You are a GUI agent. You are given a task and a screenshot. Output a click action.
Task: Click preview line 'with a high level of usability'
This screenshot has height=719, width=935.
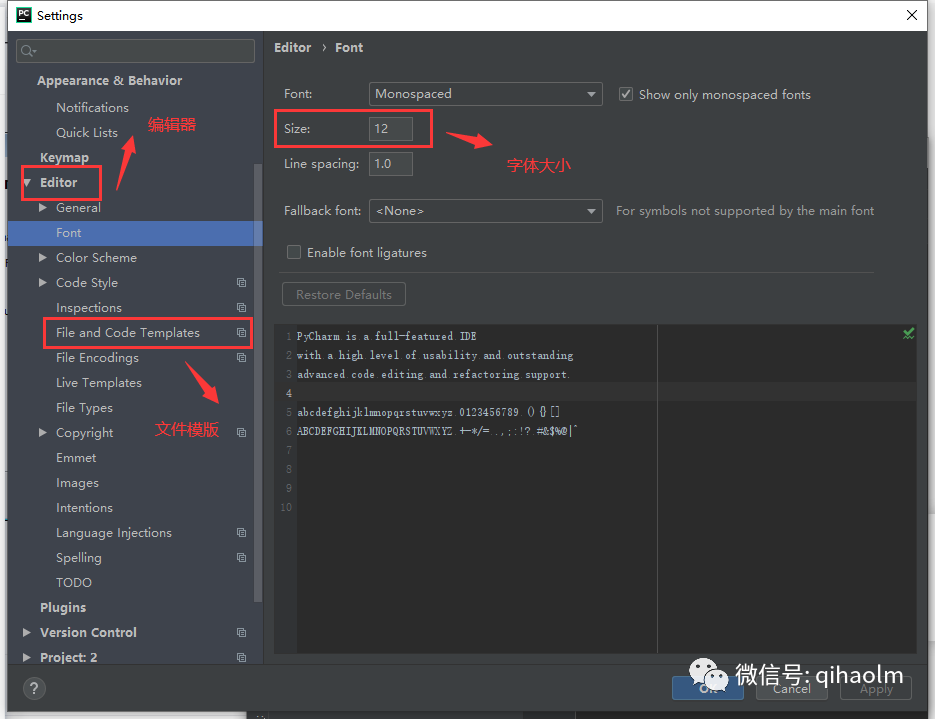pyautogui.click(x=435, y=355)
